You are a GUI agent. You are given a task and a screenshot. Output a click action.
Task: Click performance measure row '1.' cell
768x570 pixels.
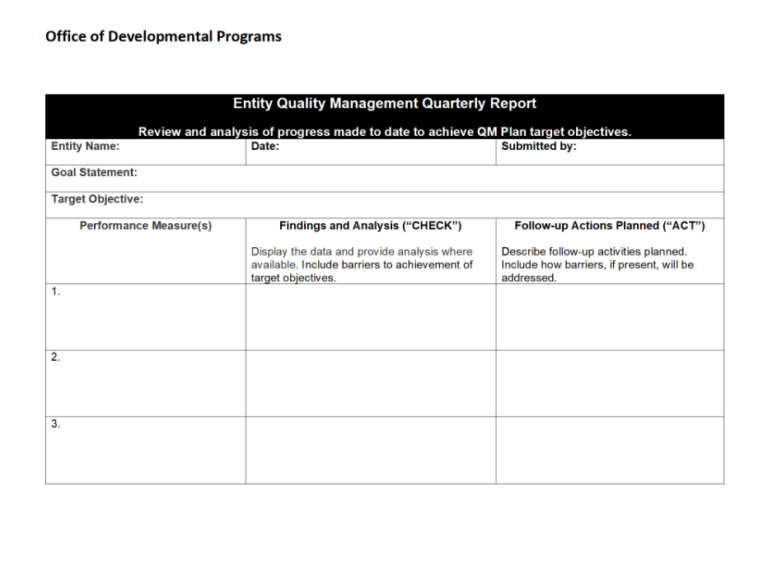coord(145,317)
